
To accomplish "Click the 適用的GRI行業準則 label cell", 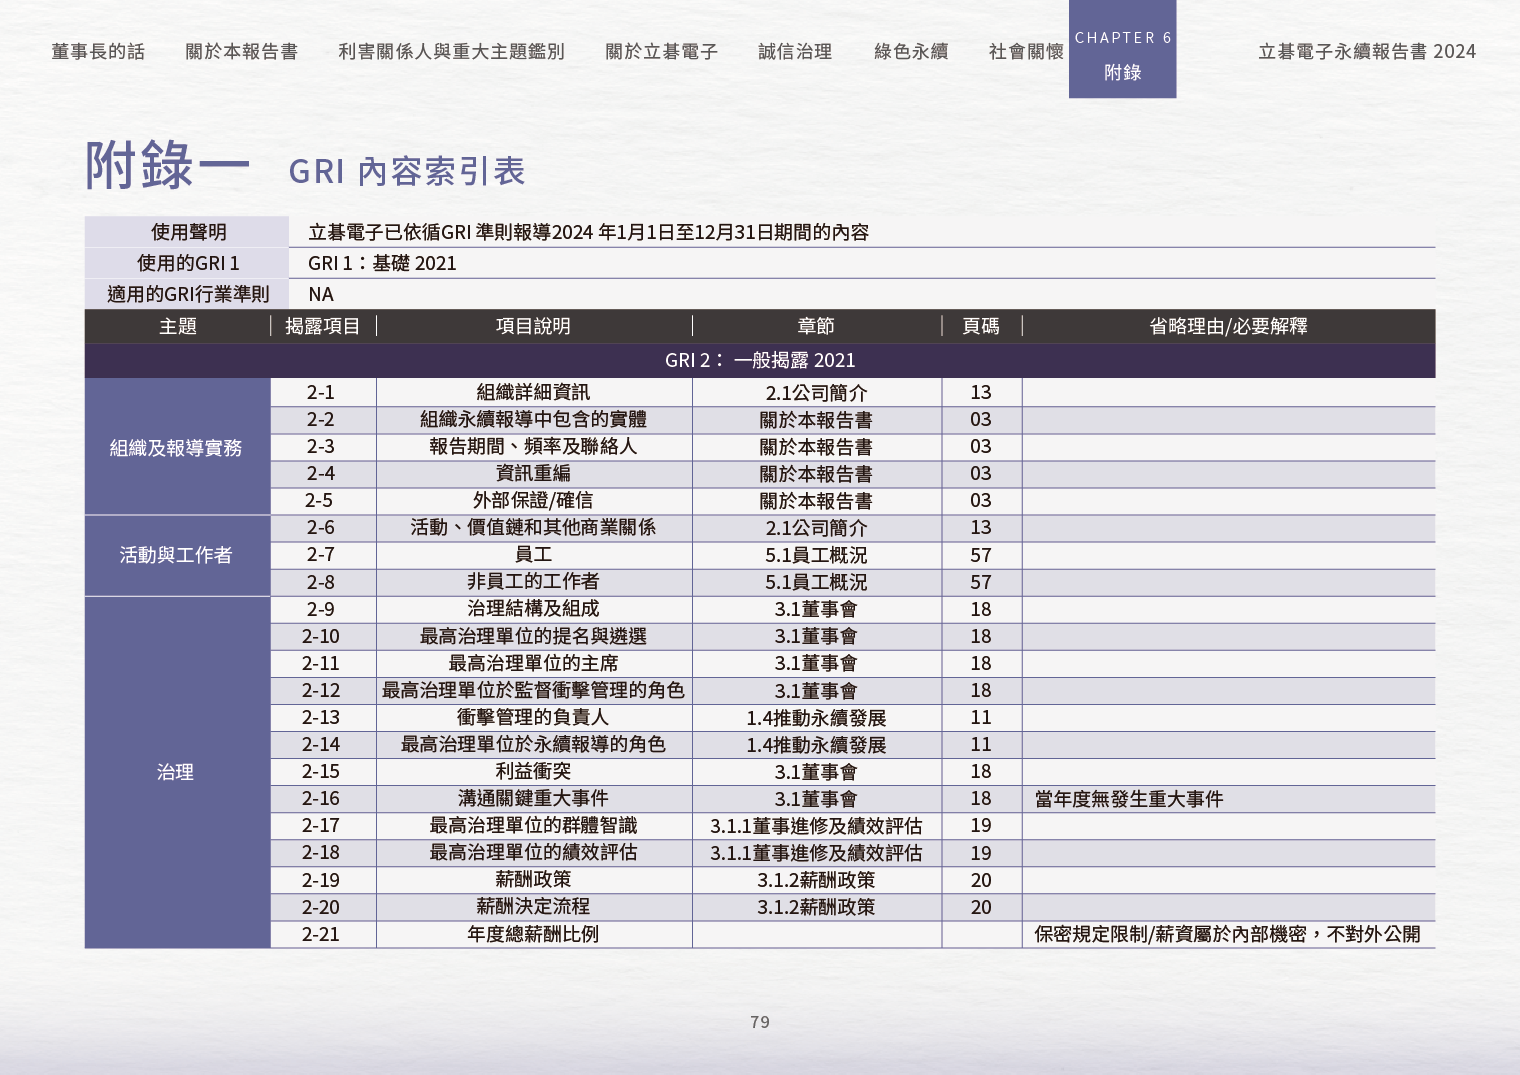I will click(188, 294).
